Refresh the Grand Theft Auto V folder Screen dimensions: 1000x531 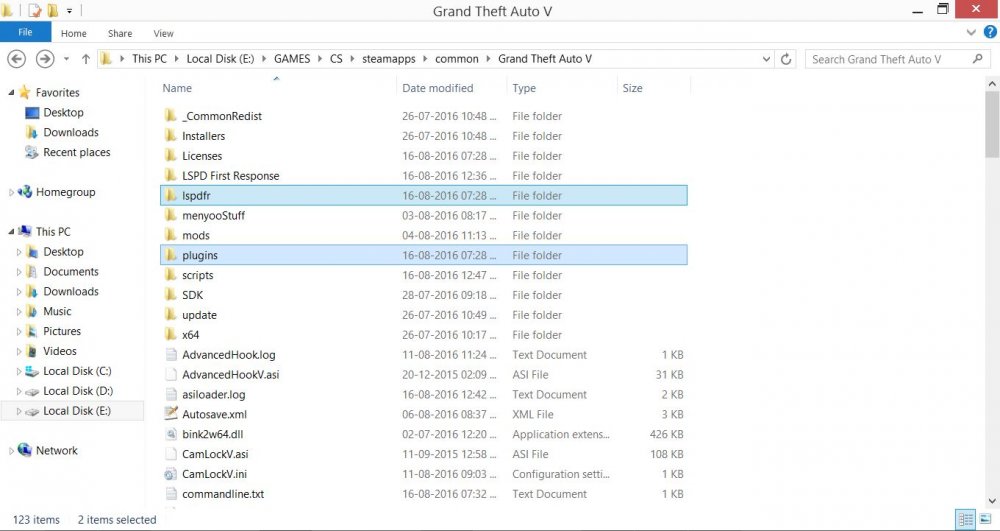(786, 59)
